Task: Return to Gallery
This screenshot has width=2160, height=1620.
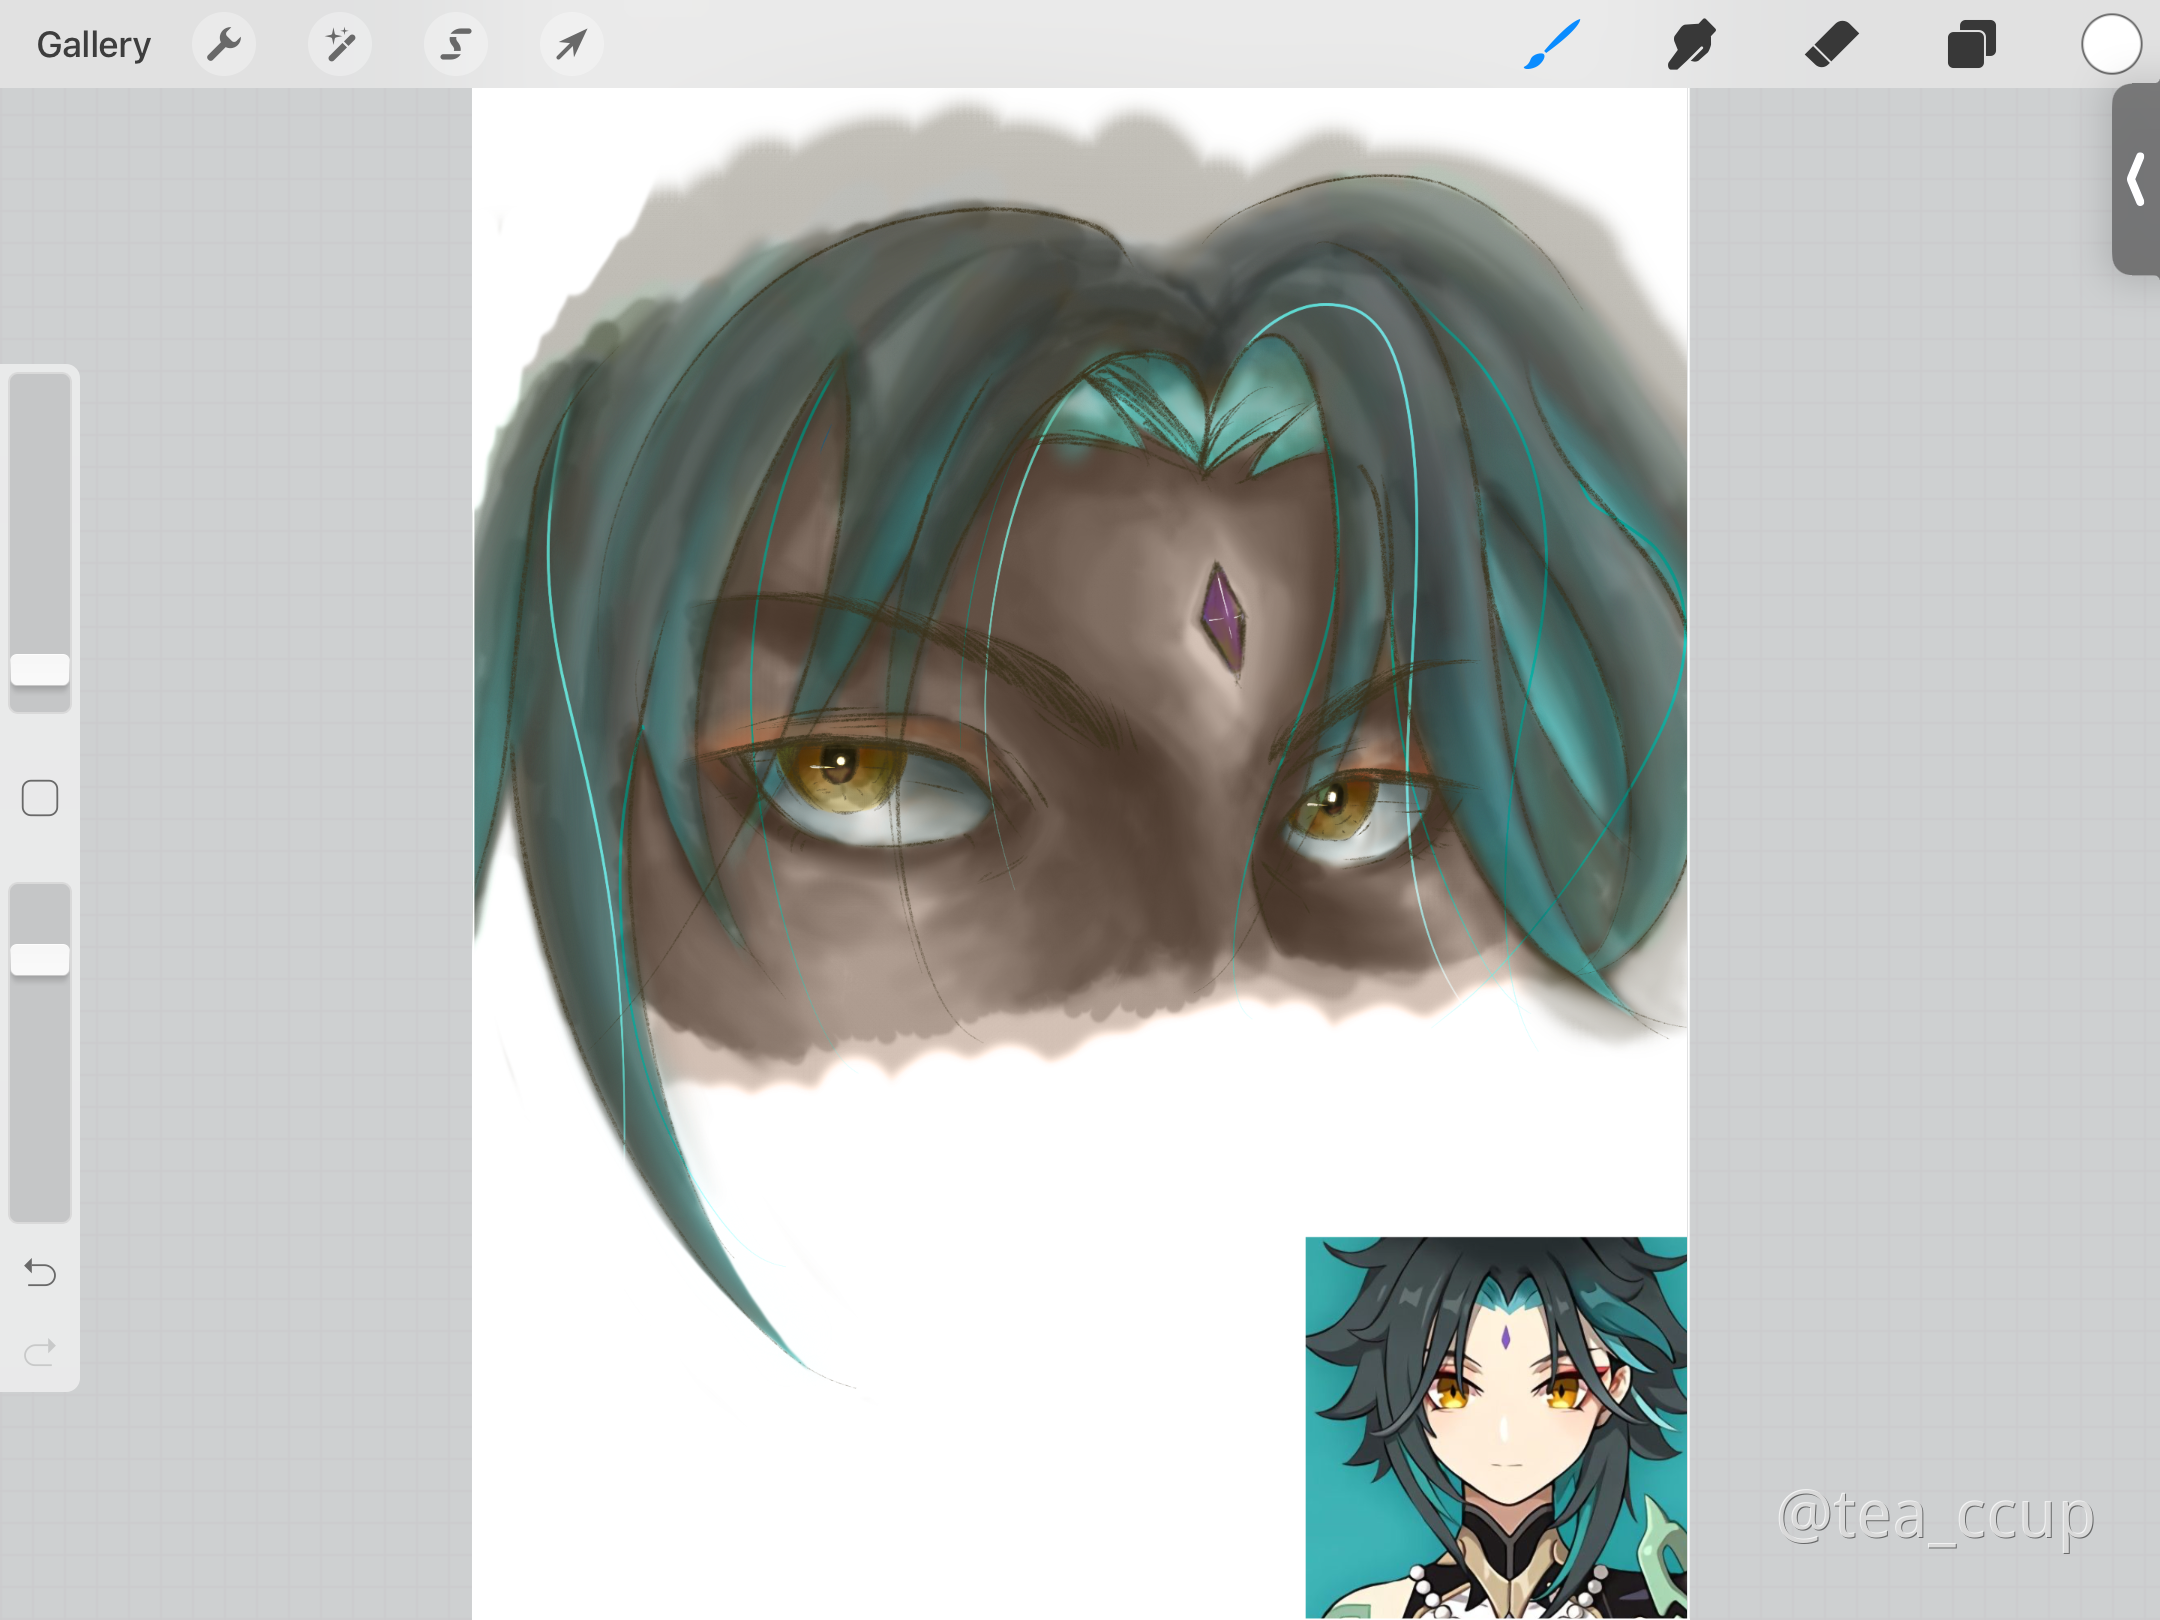Action: click(93, 44)
